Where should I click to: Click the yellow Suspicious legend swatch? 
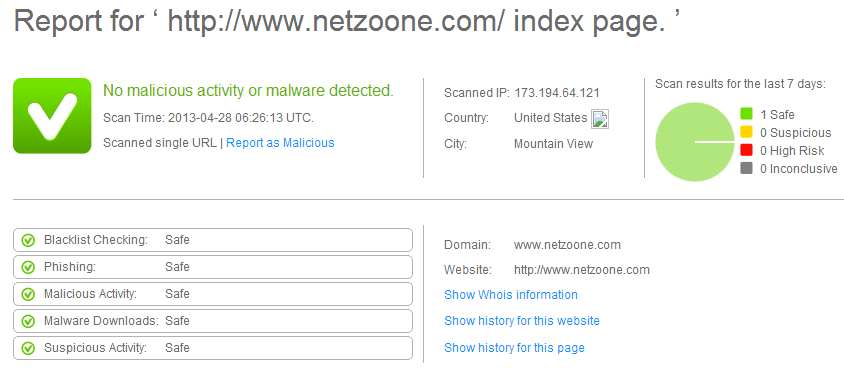click(x=746, y=132)
